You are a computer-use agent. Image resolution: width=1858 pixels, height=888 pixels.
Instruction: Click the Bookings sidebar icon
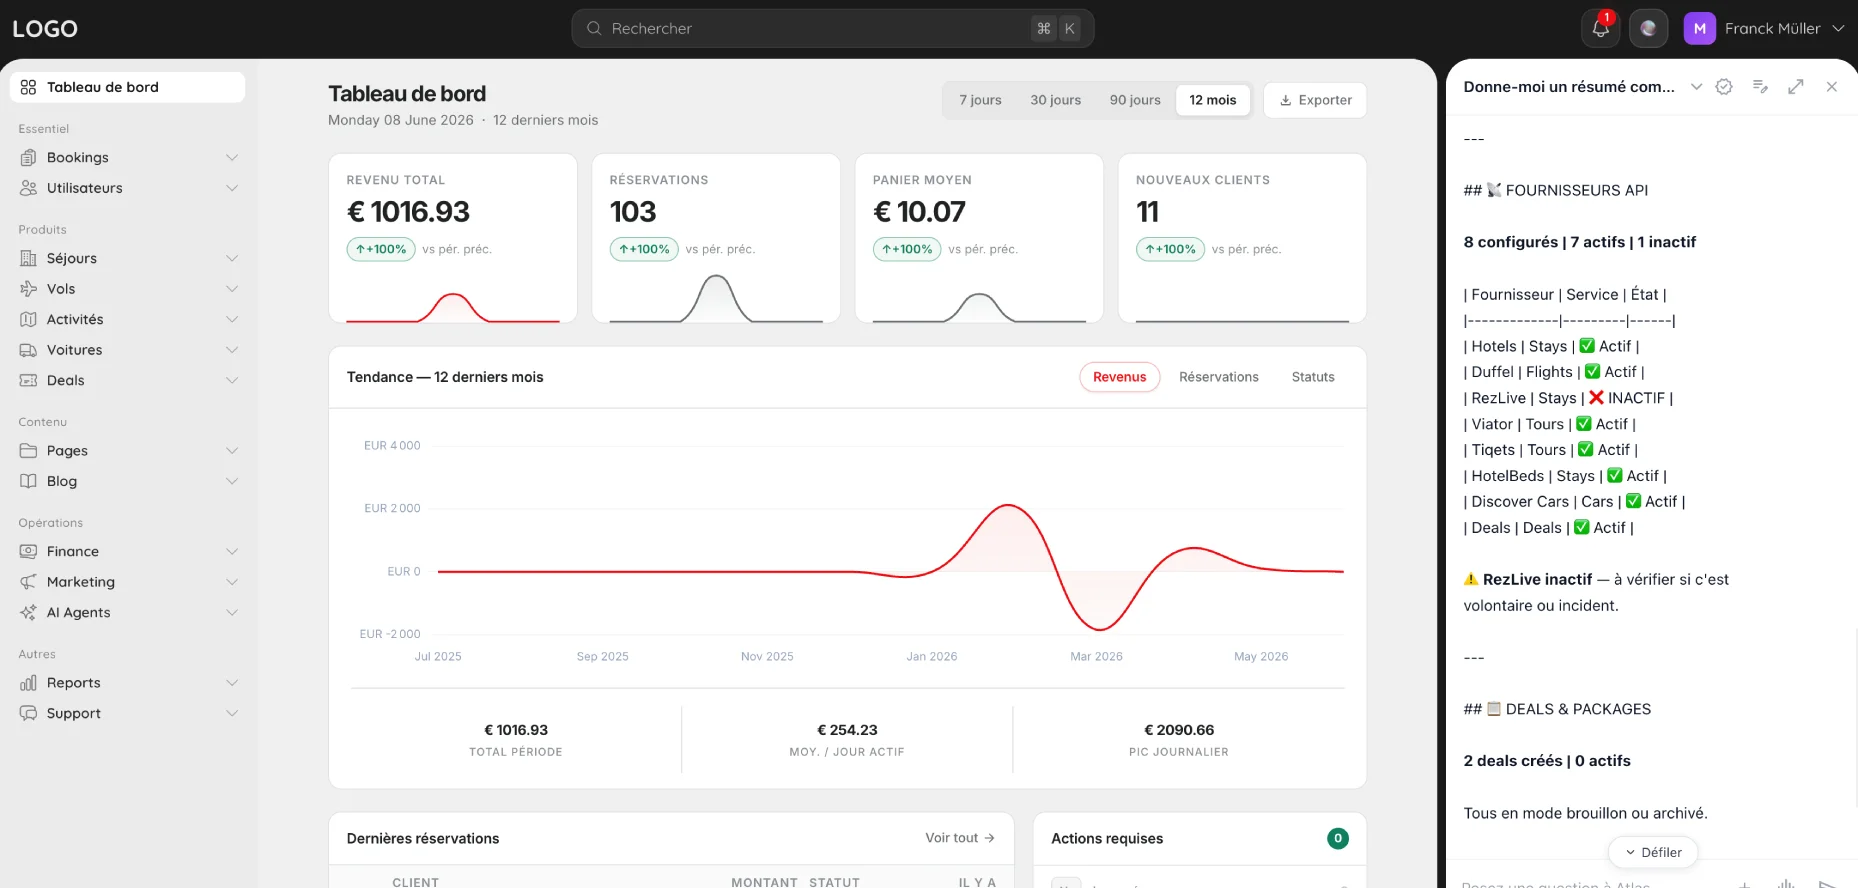(28, 157)
